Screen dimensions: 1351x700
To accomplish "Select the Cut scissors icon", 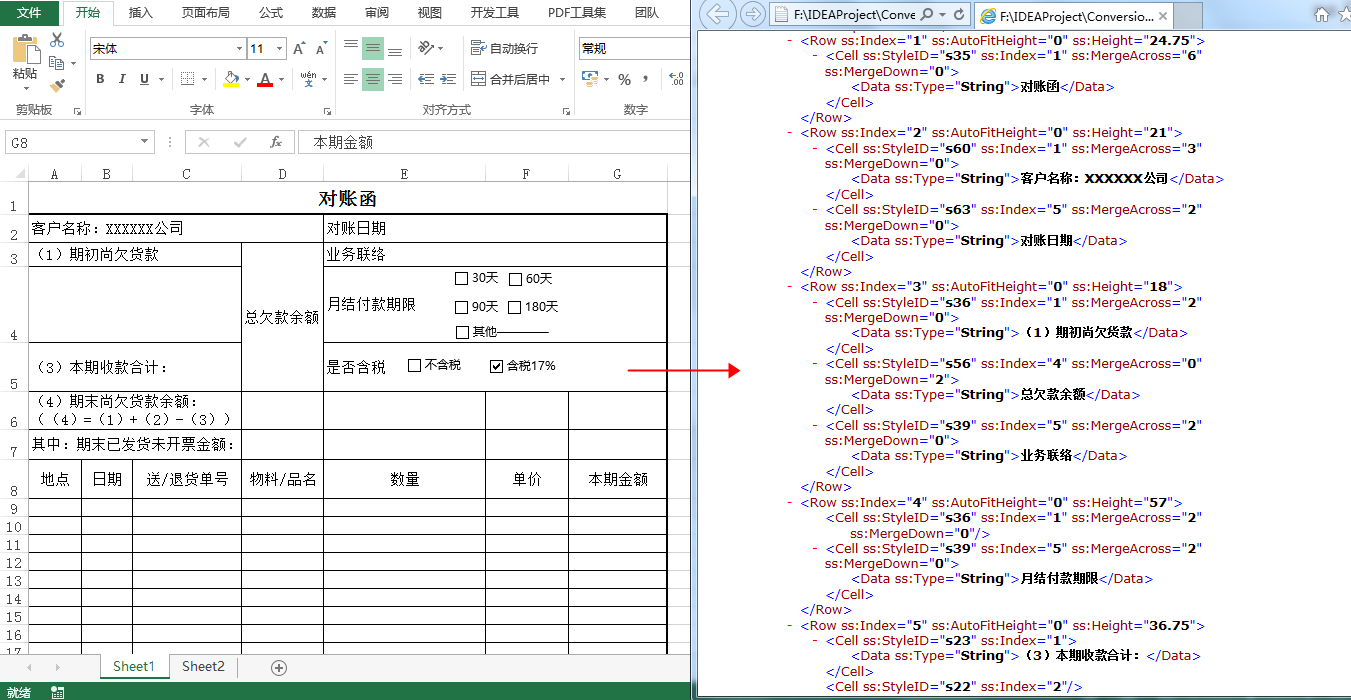I will click(56, 37).
